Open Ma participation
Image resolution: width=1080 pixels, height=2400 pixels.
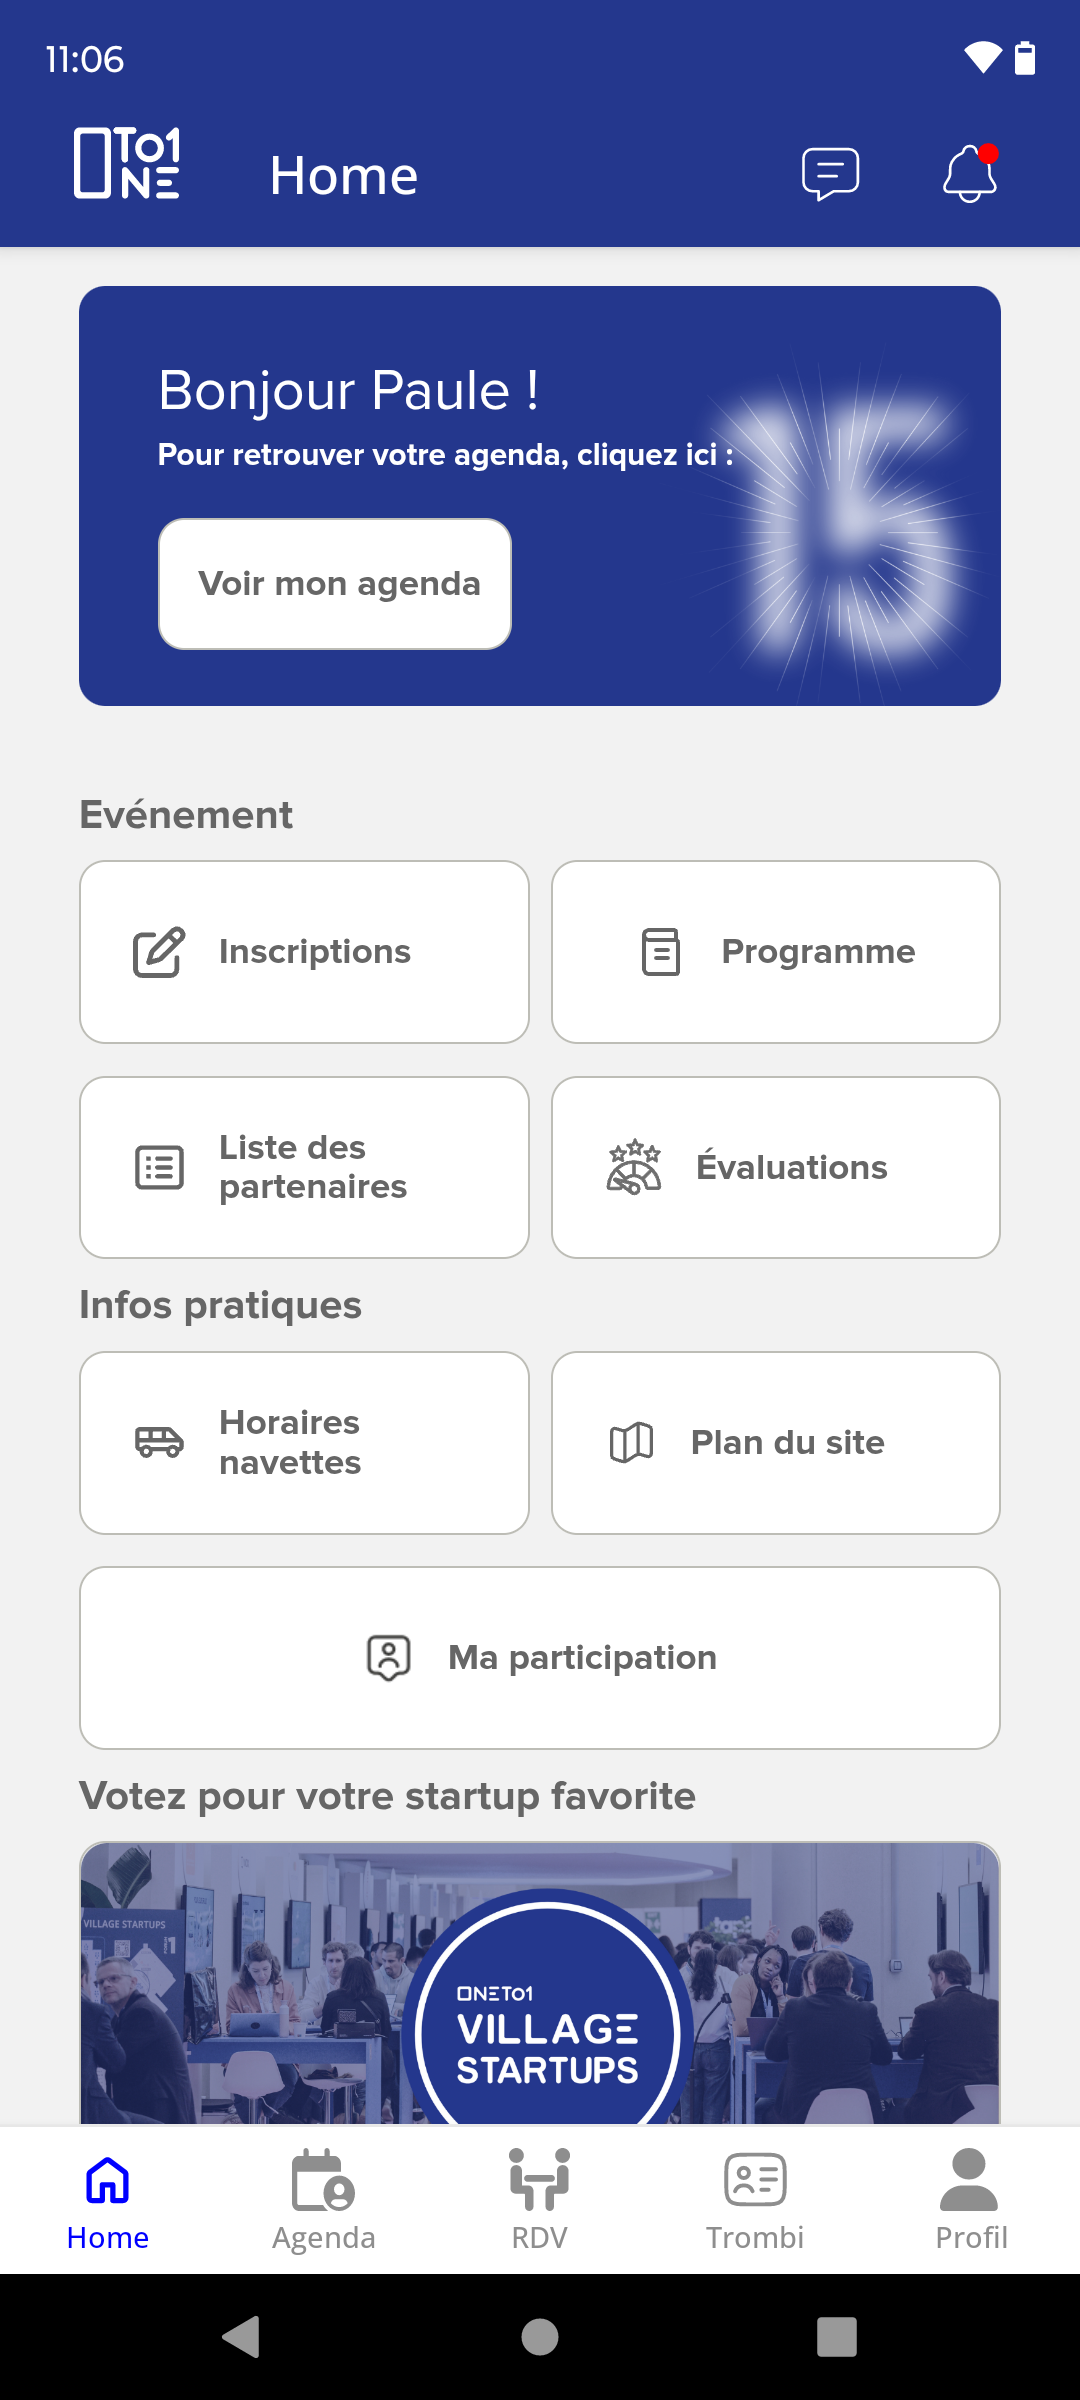[x=540, y=1658]
